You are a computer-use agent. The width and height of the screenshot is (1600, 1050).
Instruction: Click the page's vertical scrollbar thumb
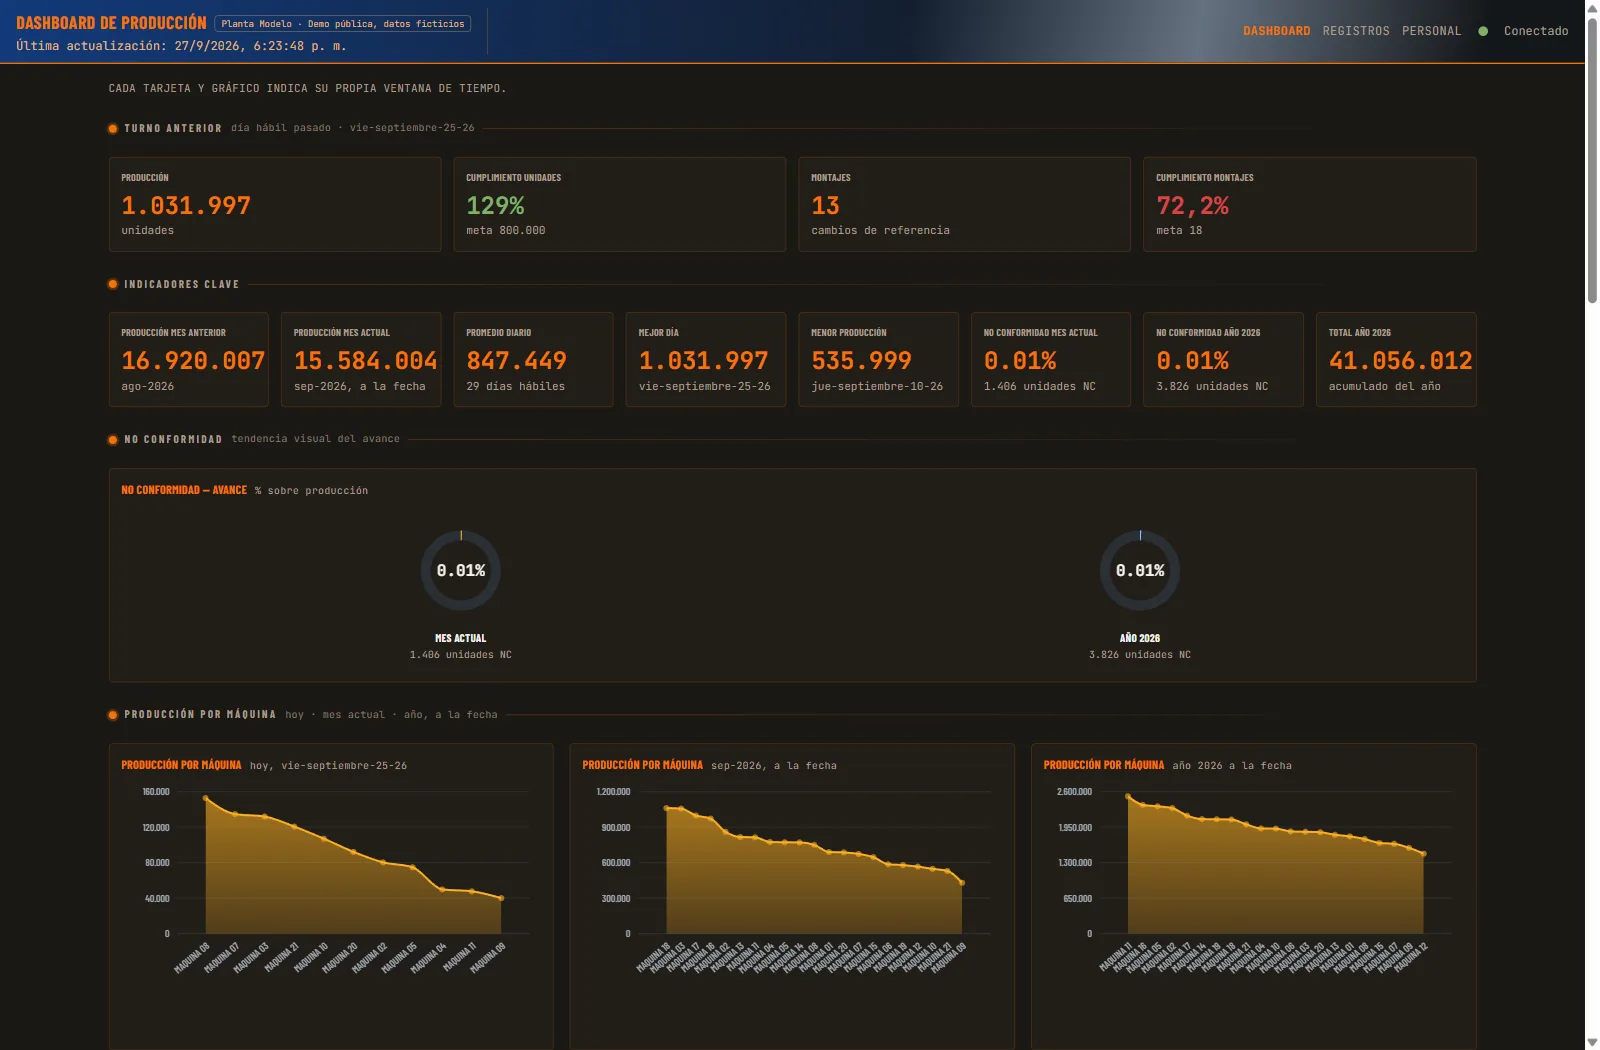point(1592,160)
